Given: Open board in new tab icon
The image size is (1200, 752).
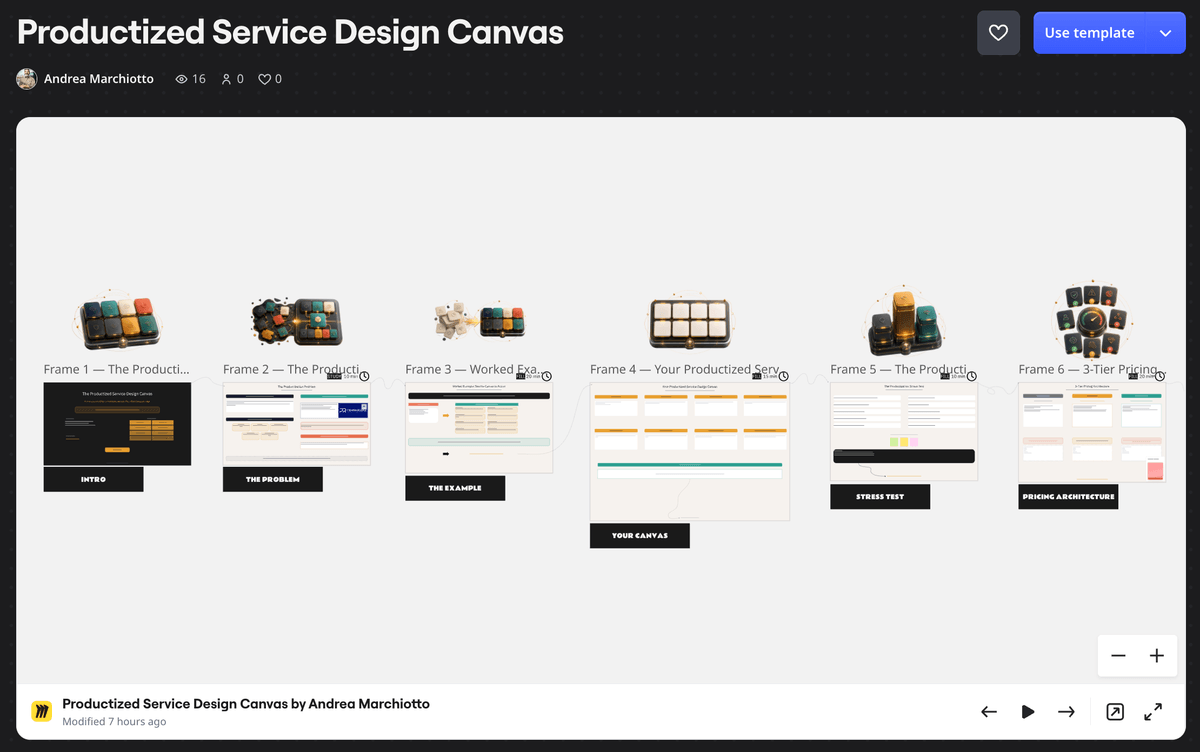Looking at the screenshot, I should (1115, 712).
